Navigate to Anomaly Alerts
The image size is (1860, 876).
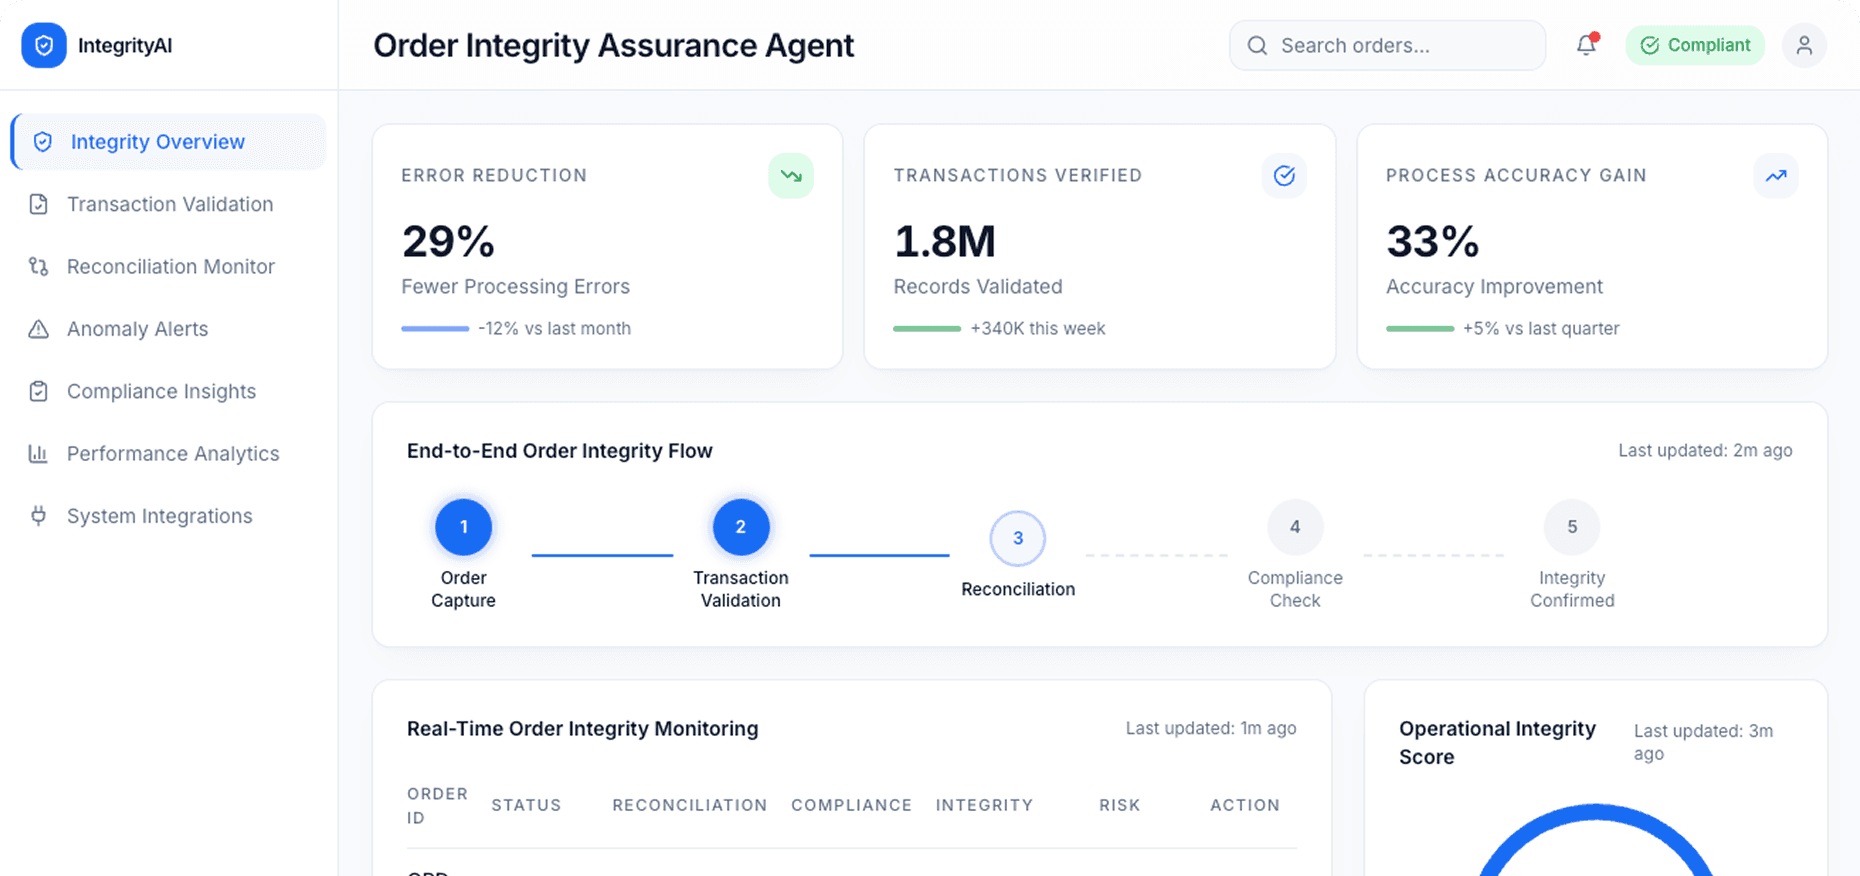pos(169,329)
